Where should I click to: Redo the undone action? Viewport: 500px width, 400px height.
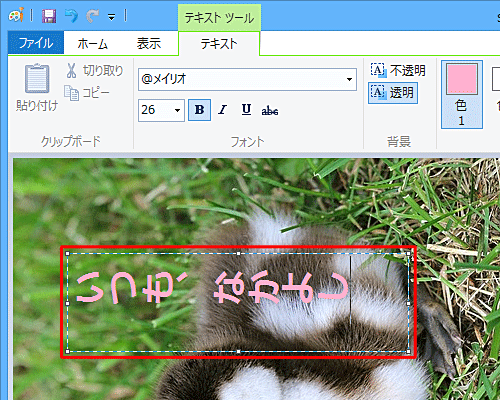pyautogui.click(x=93, y=16)
